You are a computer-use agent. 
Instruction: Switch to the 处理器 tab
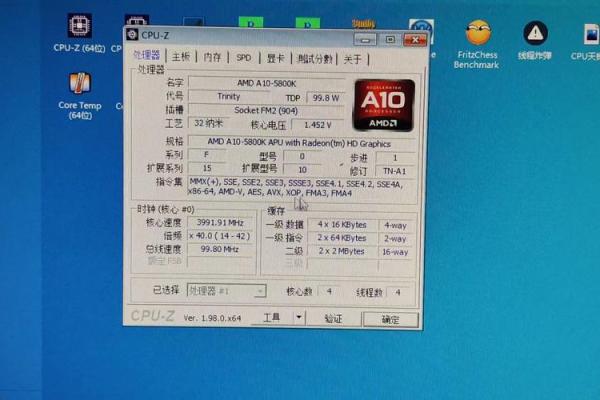(147, 55)
